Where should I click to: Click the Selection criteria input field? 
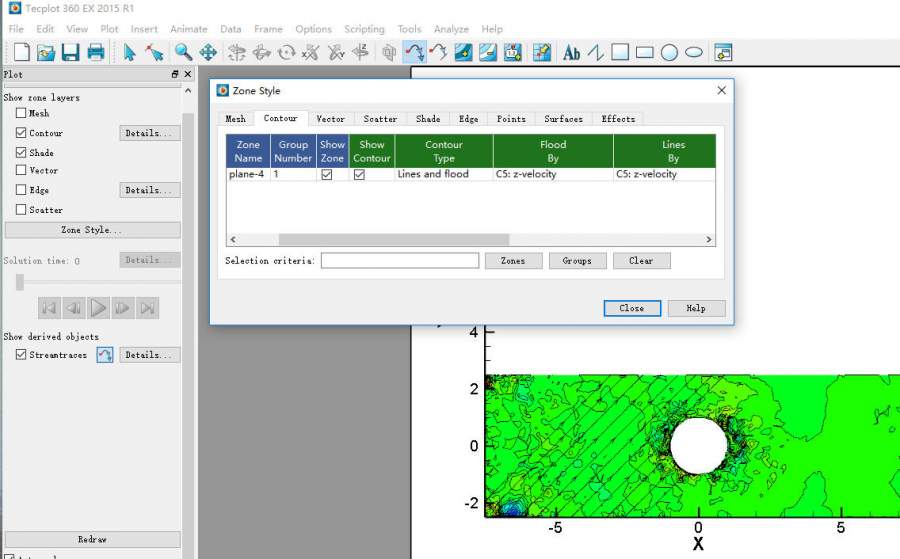point(400,261)
